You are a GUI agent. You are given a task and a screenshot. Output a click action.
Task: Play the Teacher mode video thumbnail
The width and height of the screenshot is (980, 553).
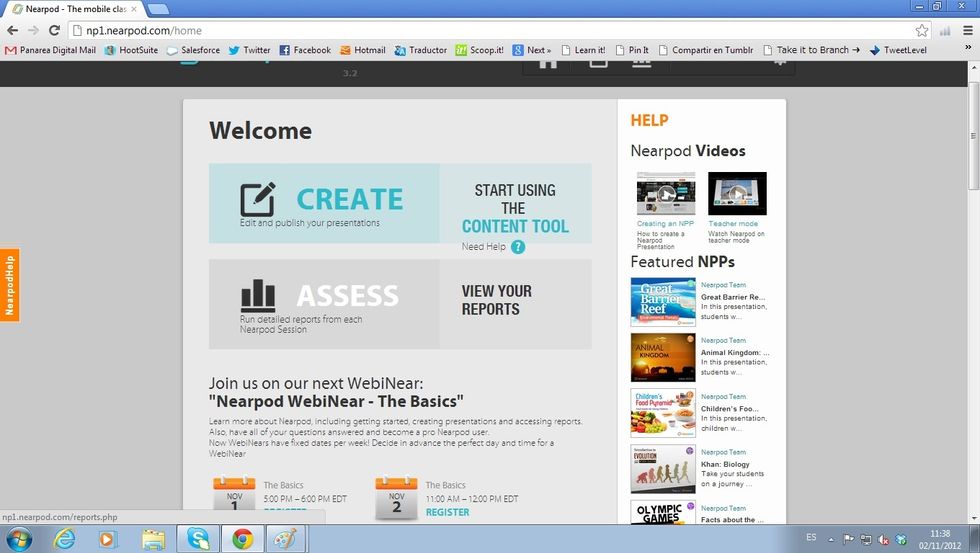click(737, 194)
